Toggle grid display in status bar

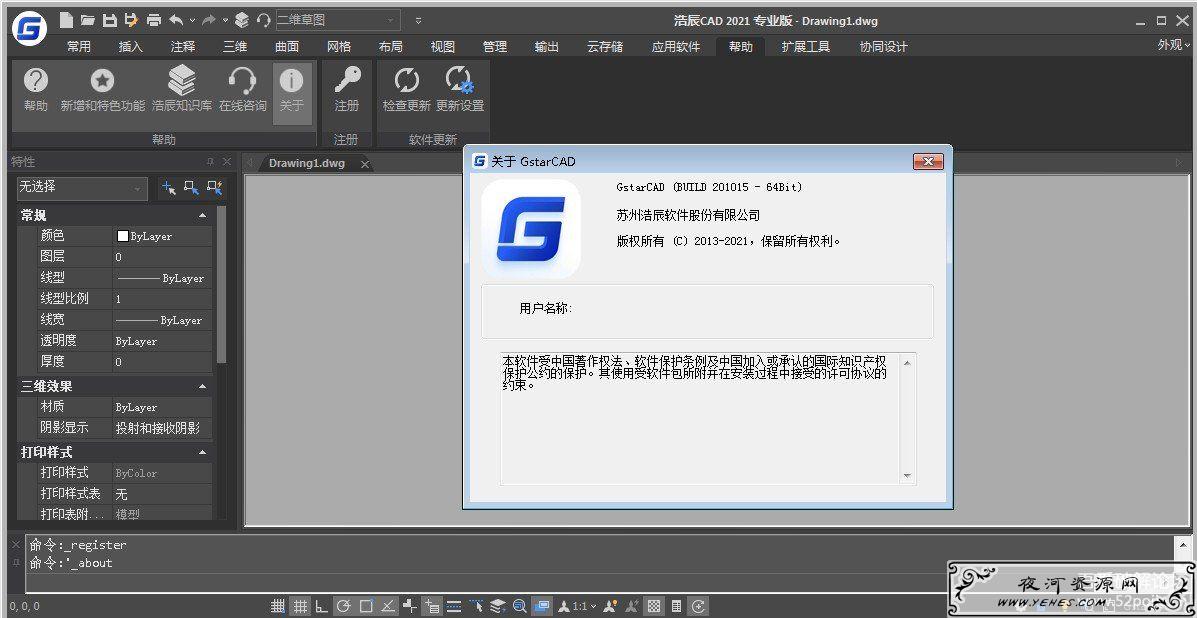coord(301,607)
